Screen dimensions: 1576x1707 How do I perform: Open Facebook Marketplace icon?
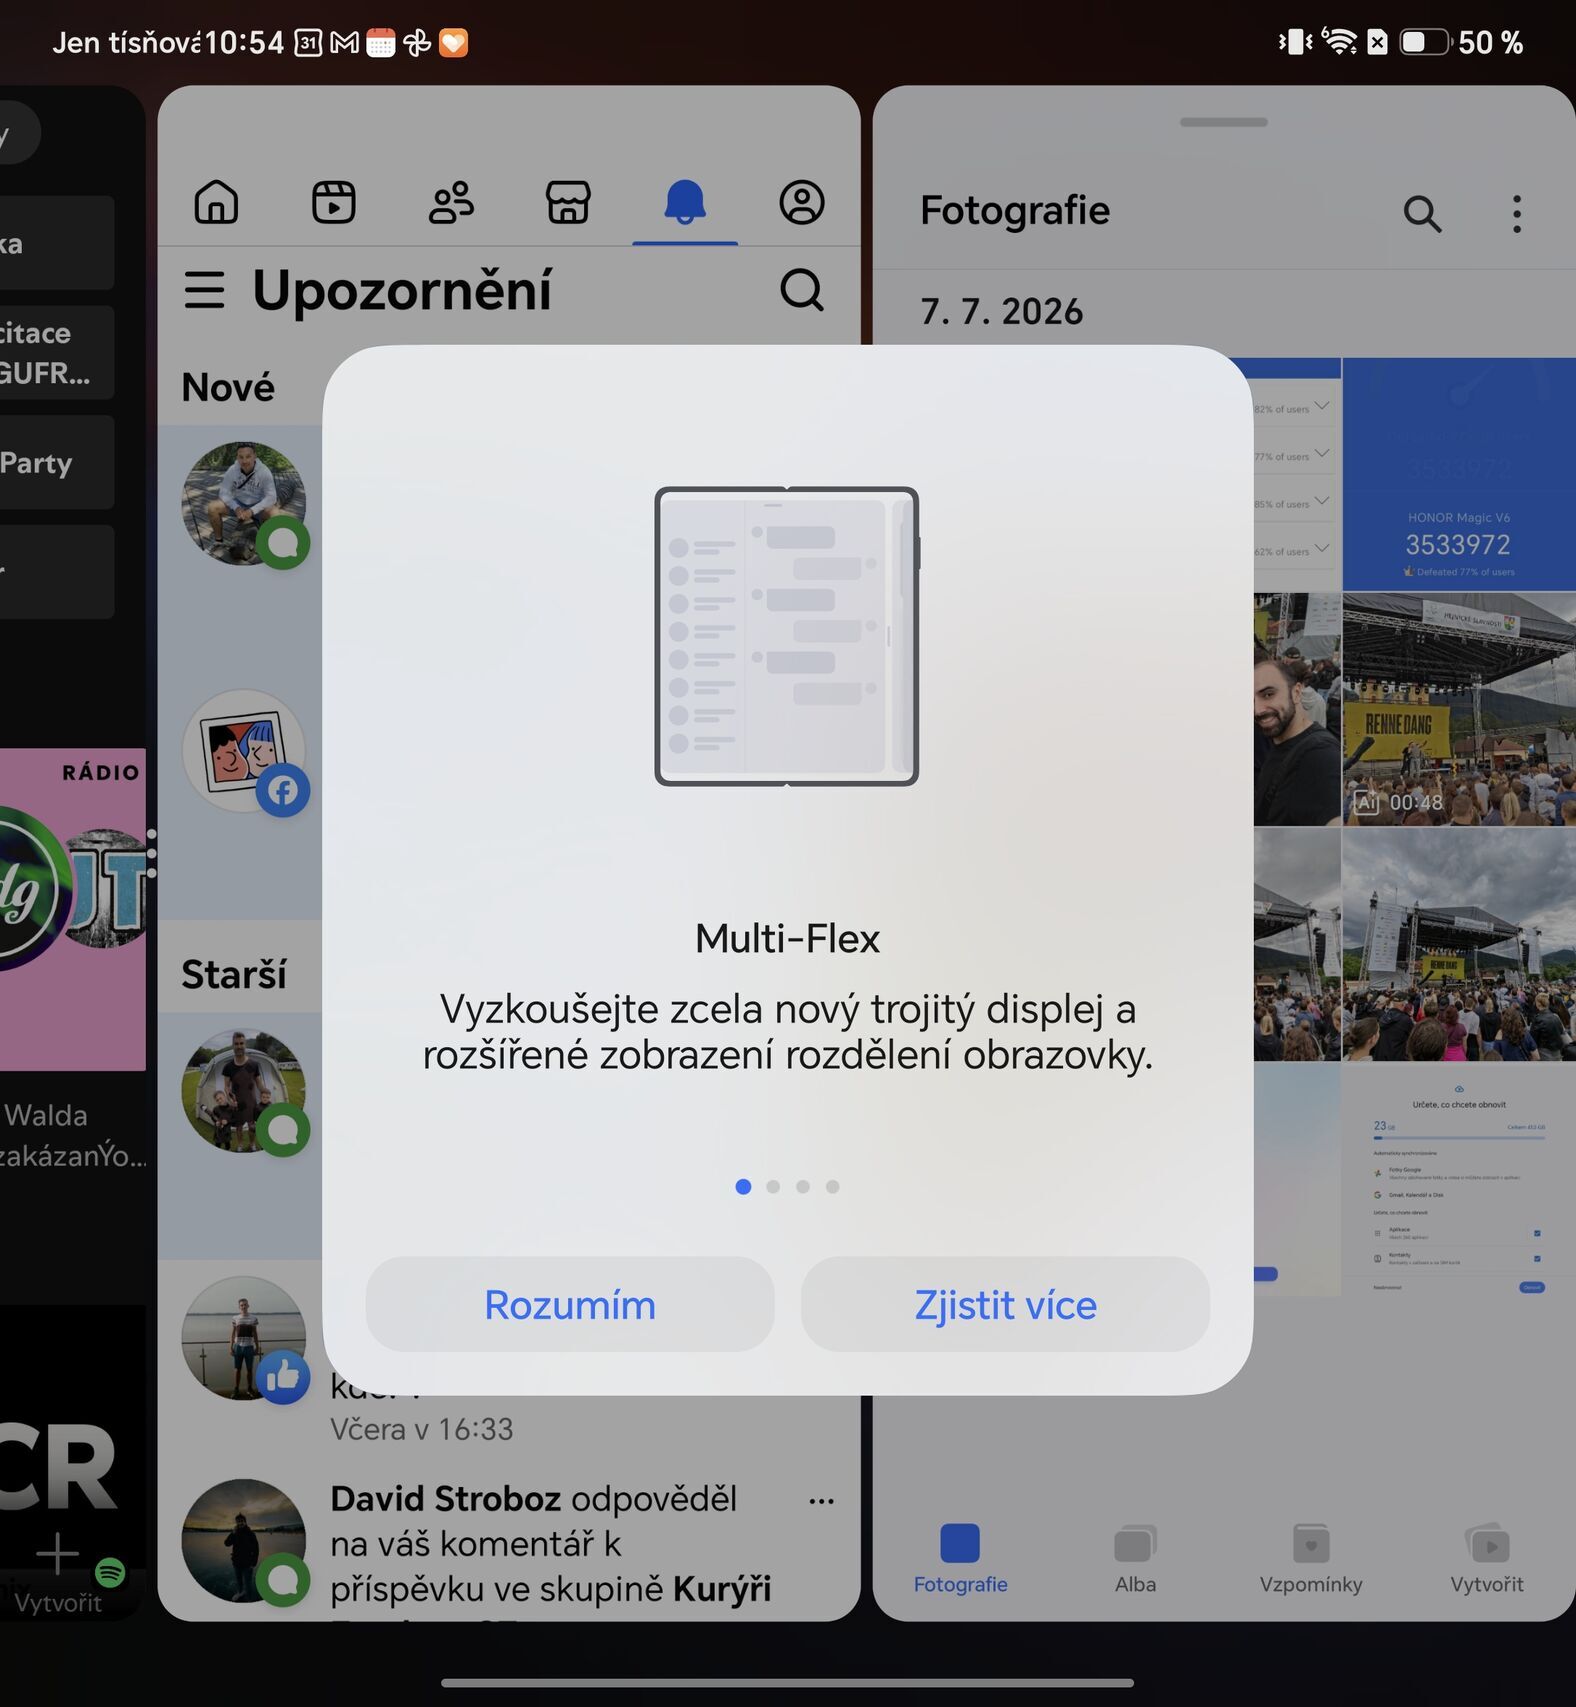pos(568,202)
